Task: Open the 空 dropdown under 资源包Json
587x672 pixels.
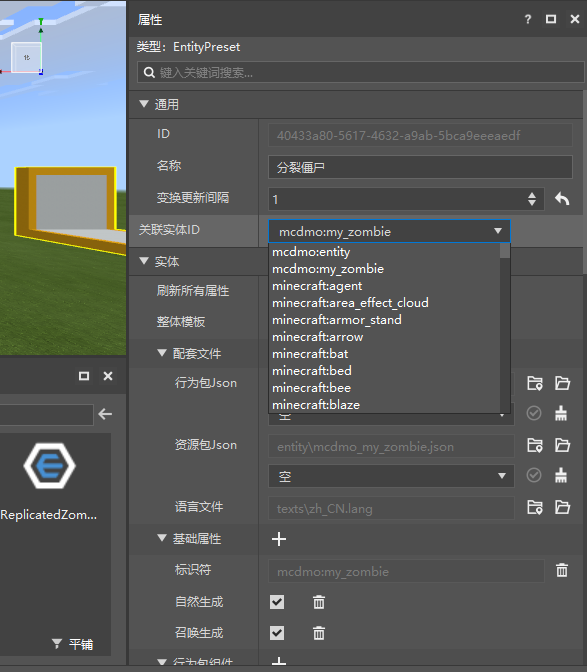Action: point(391,476)
